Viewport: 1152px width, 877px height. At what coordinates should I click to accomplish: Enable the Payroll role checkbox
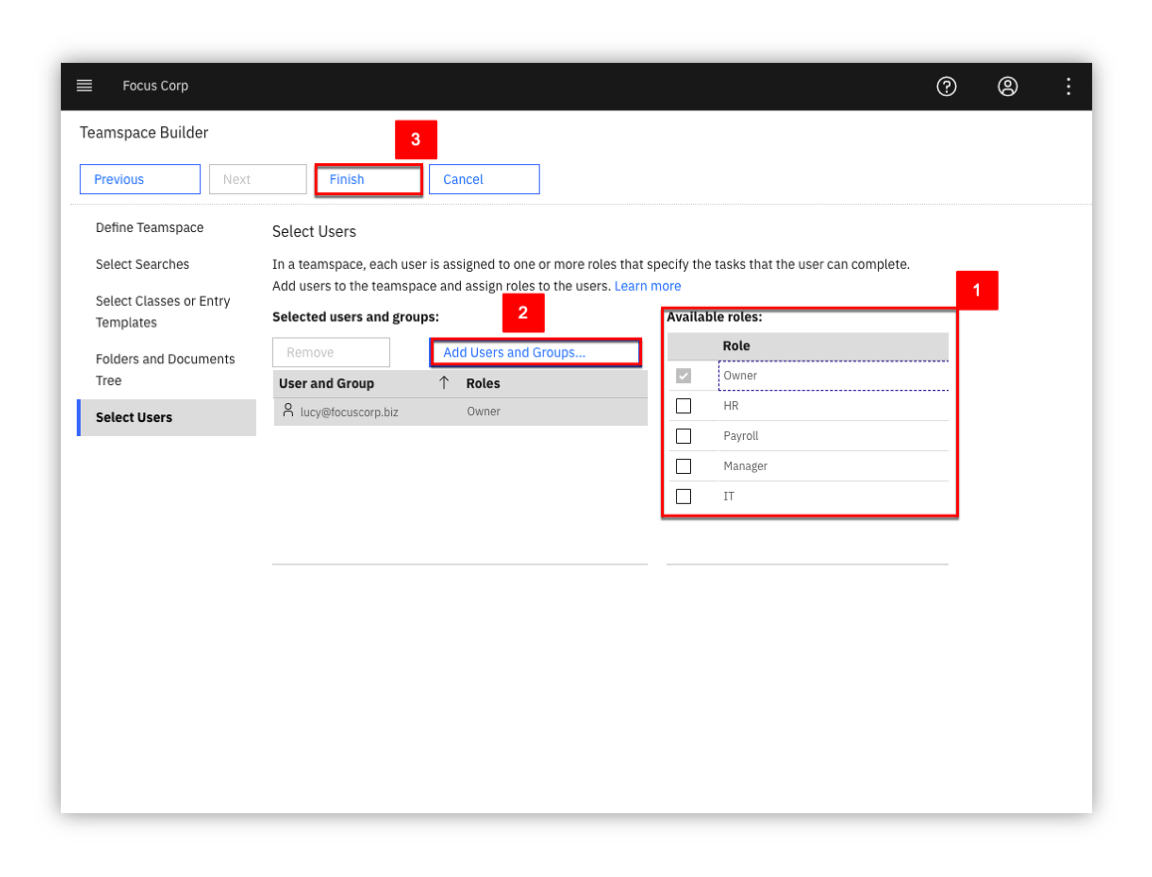[x=683, y=436]
